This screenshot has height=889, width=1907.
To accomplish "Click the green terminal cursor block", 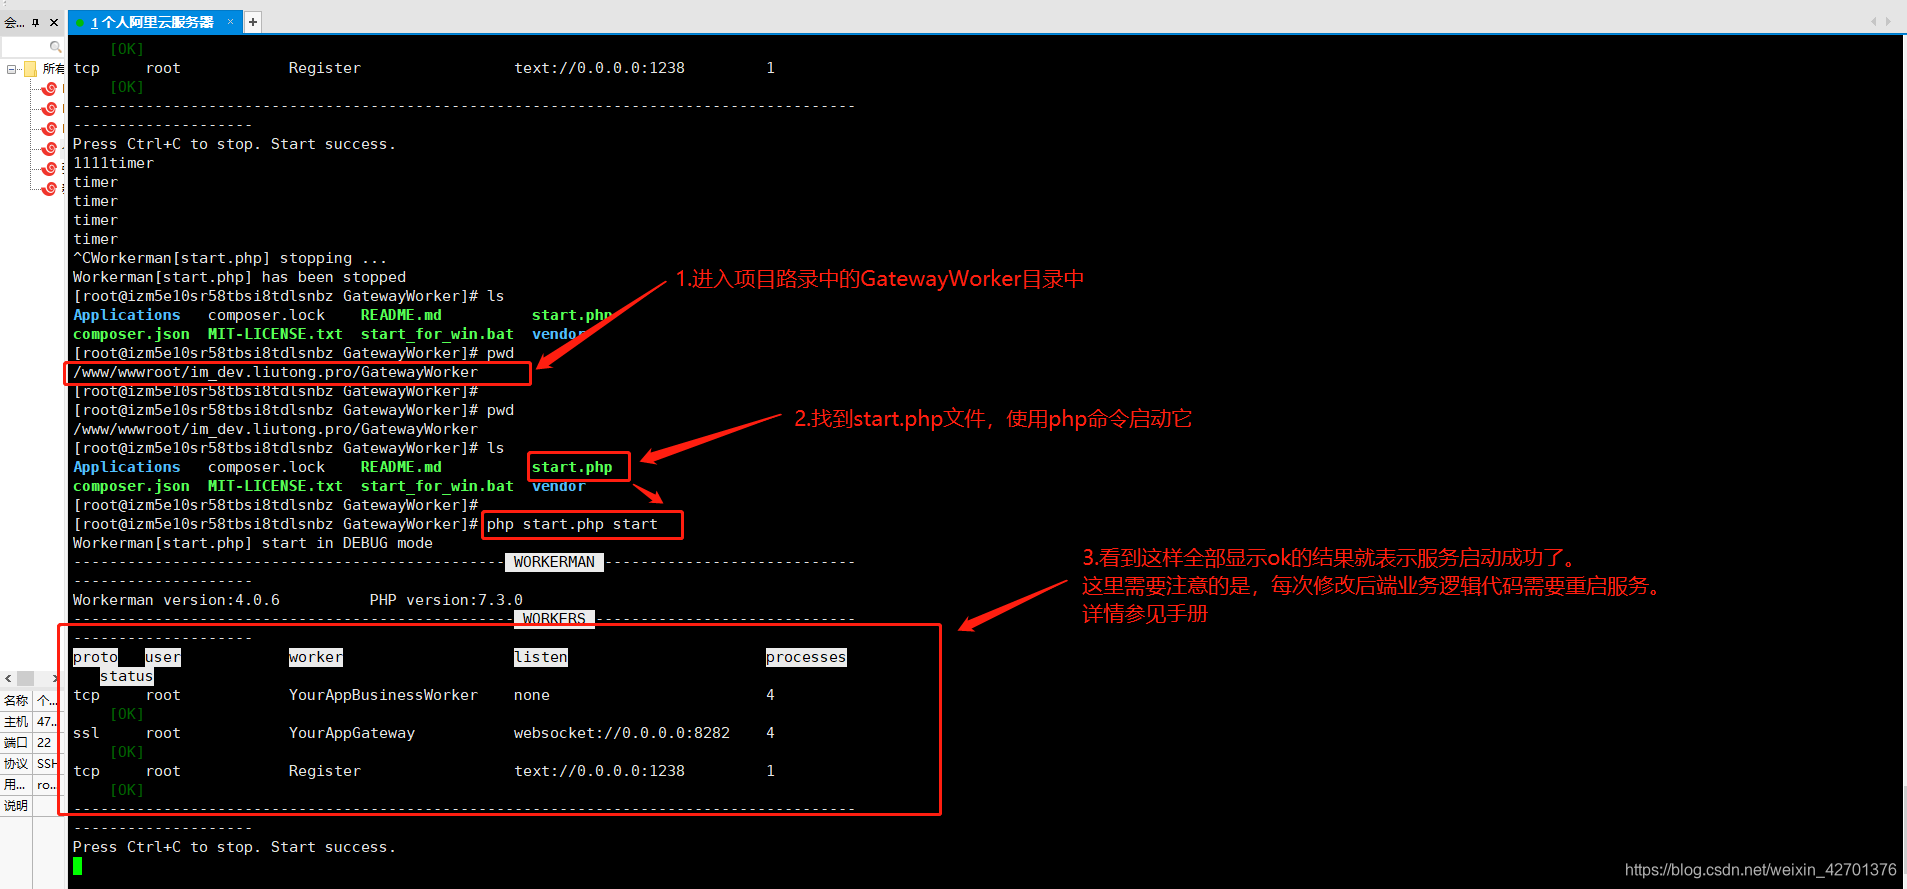I will 78,866.
